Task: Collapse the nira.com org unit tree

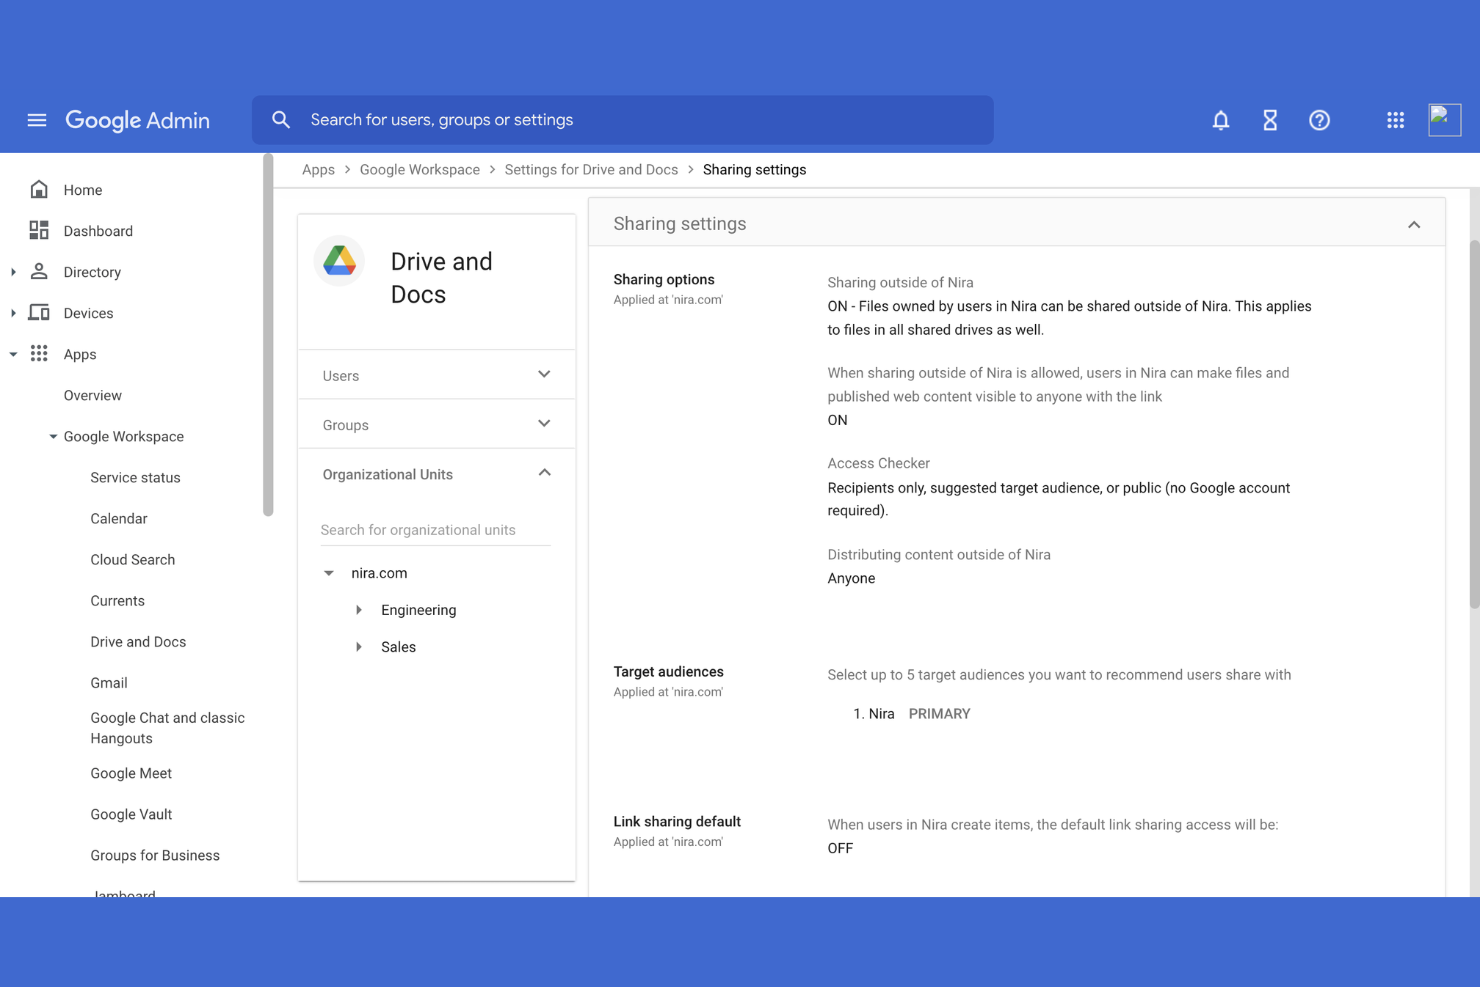Action: pyautogui.click(x=329, y=573)
